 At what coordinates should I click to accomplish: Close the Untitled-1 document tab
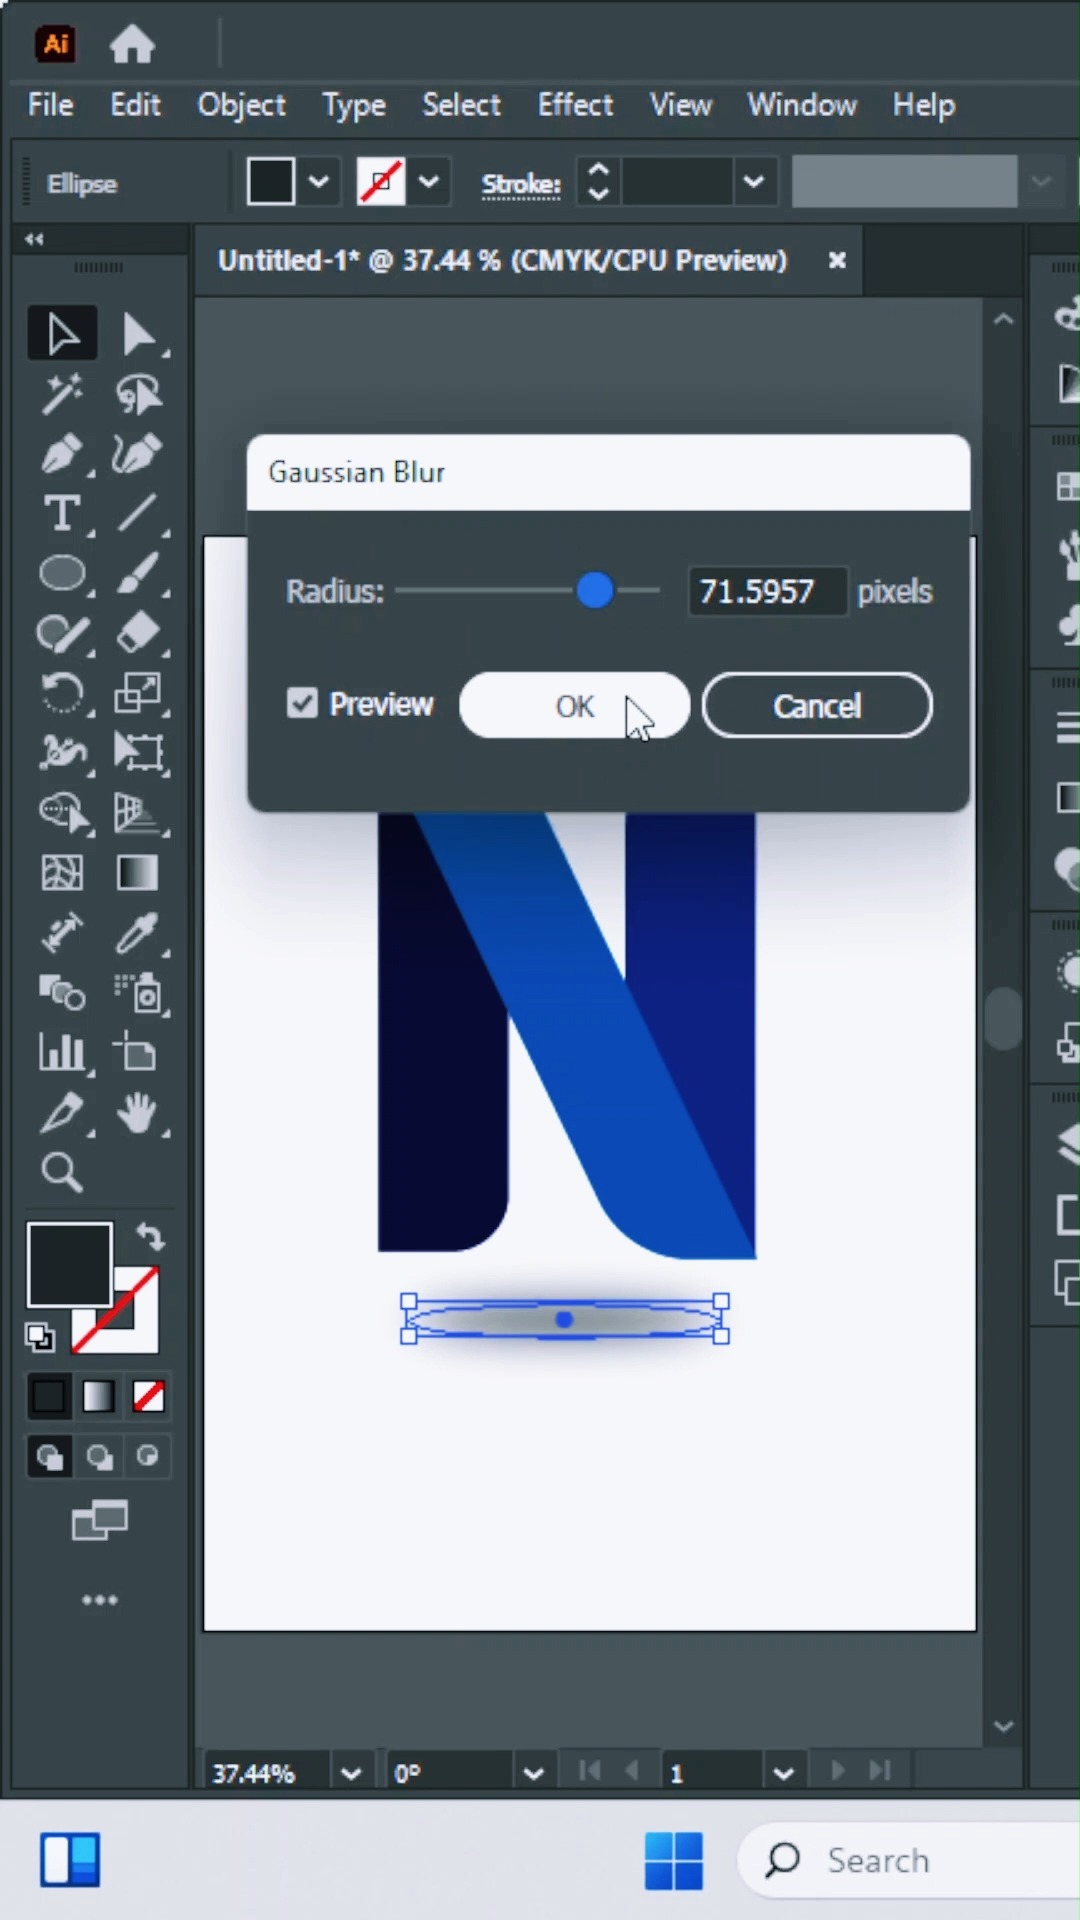[x=837, y=260]
